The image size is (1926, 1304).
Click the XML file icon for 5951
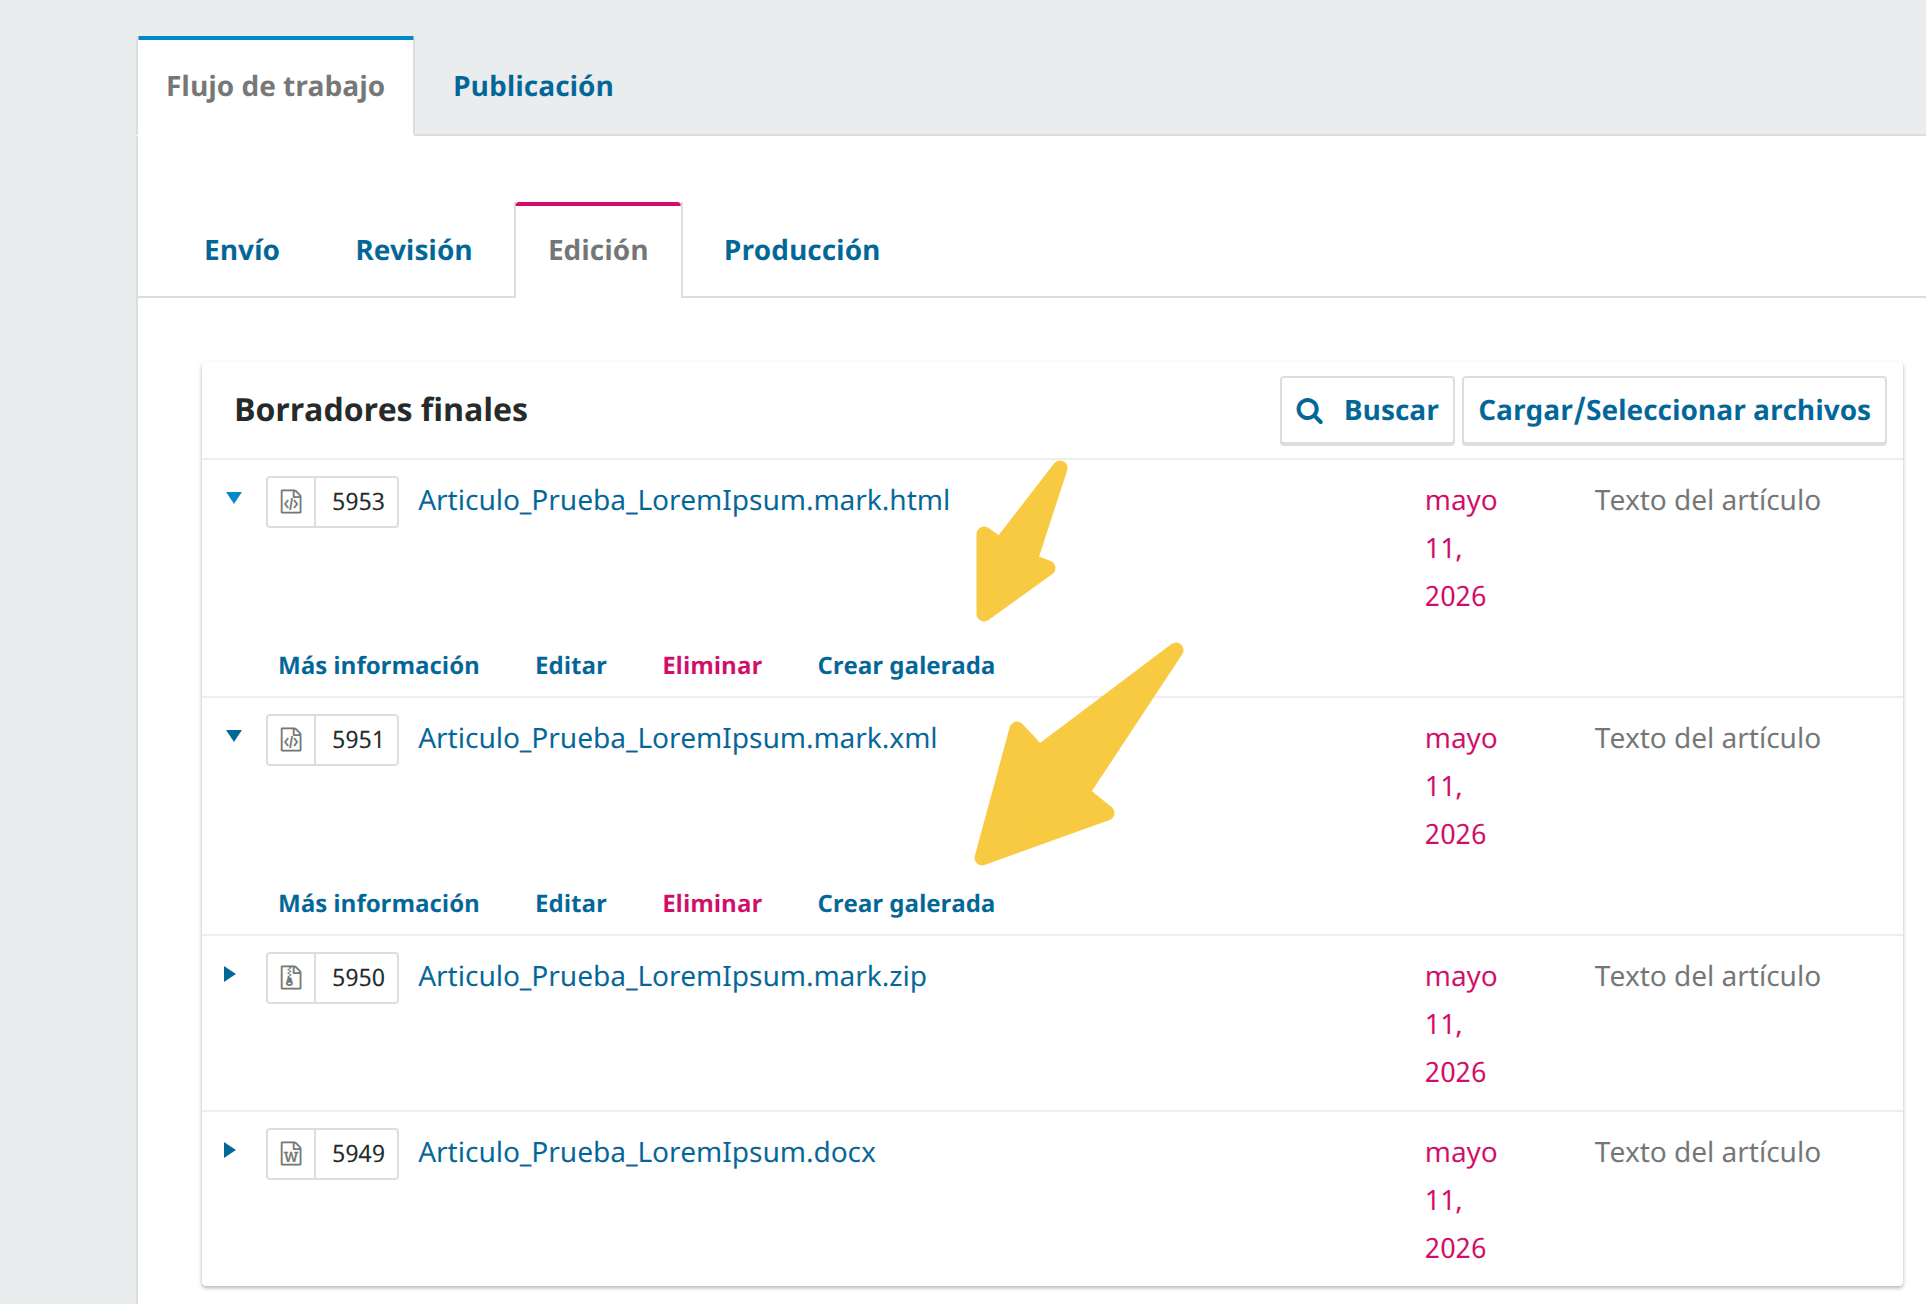coord(291,739)
